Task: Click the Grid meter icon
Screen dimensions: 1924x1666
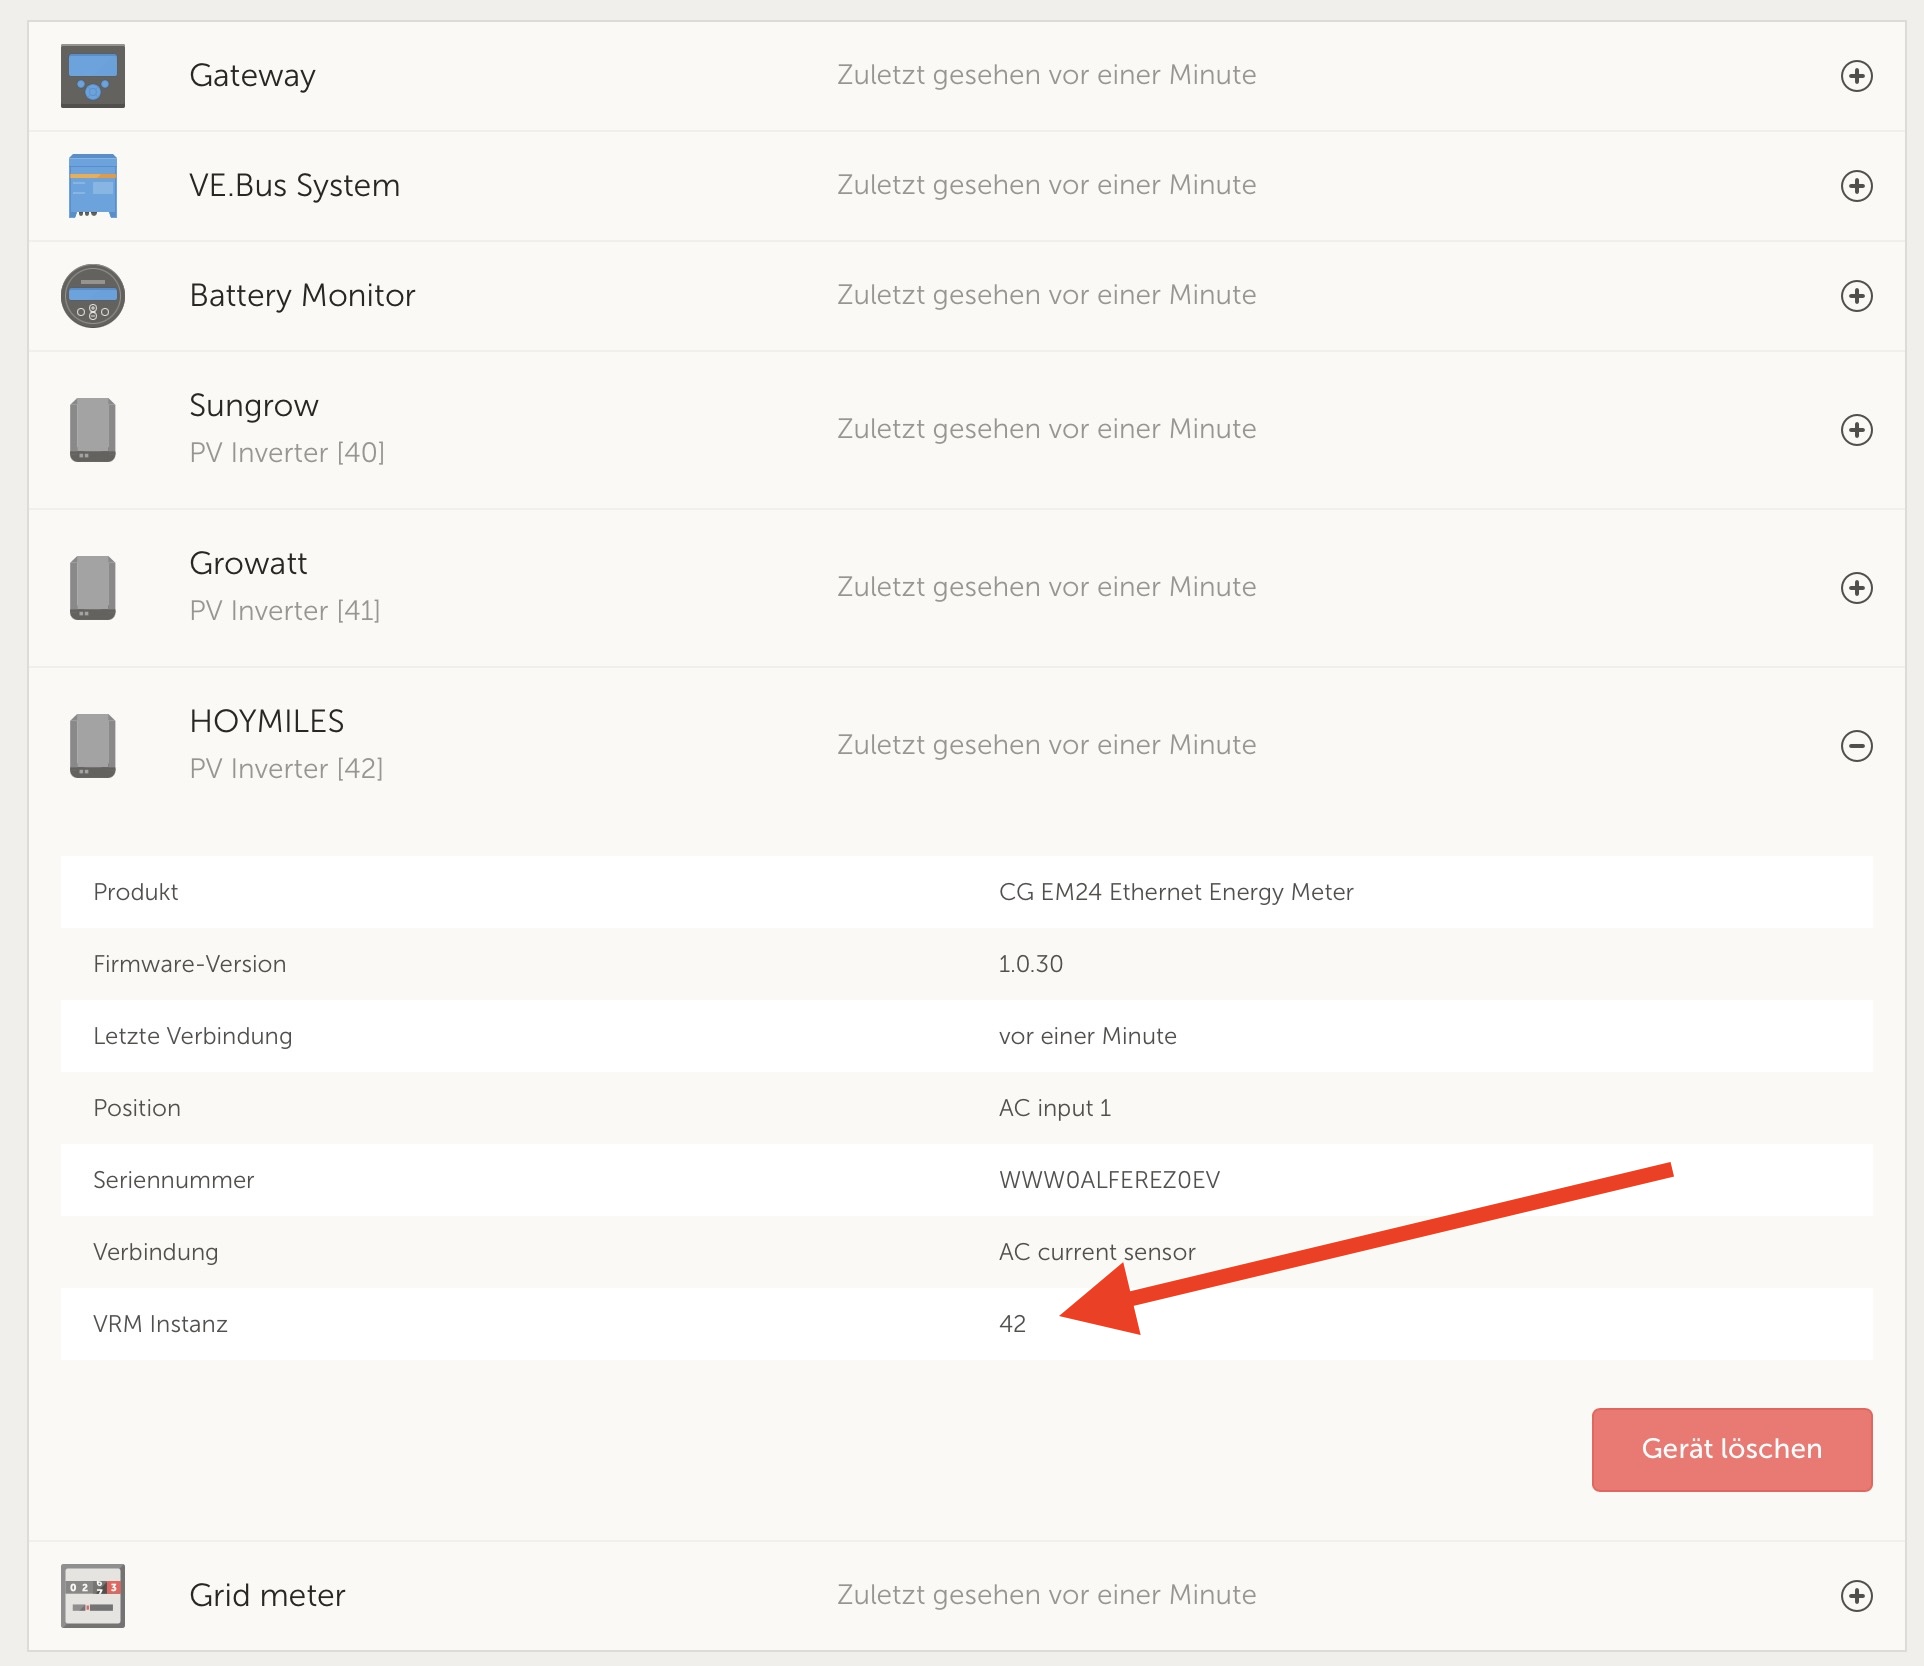Action: pyautogui.click(x=92, y=1596)
